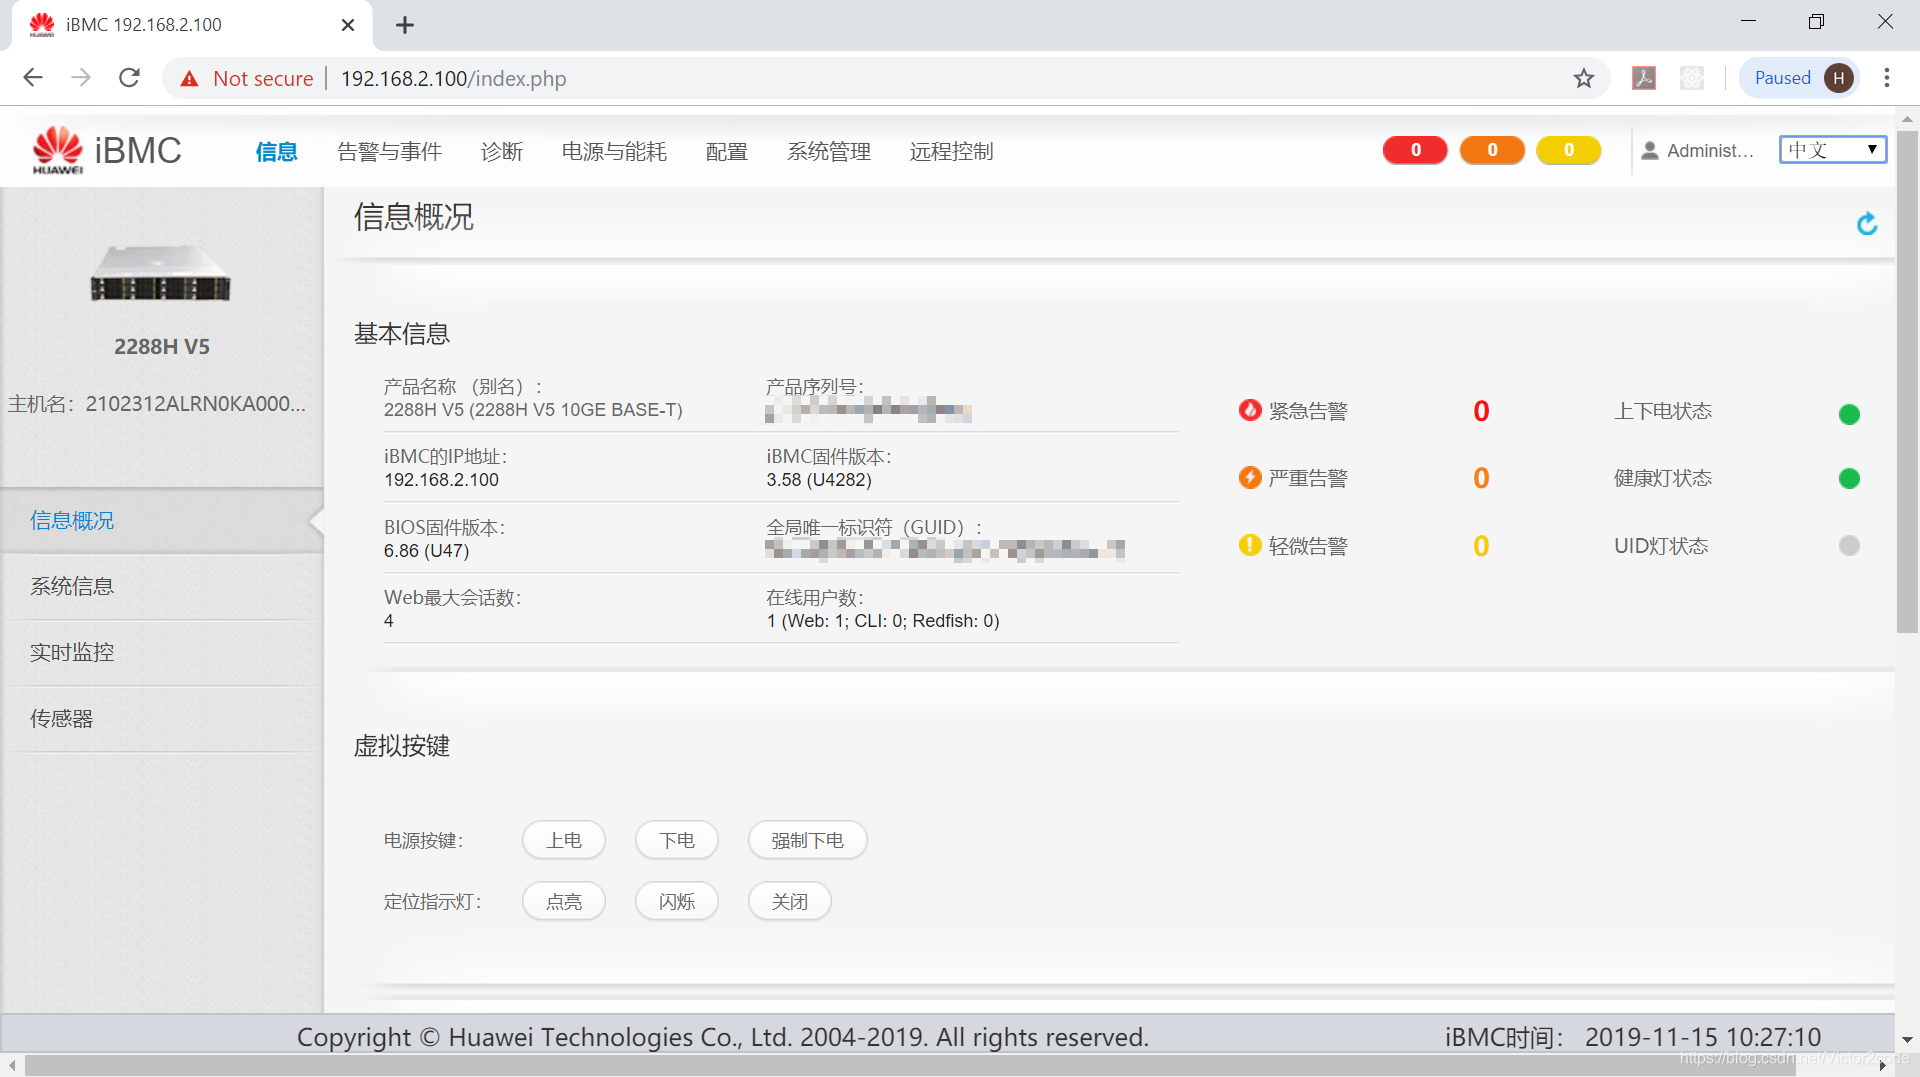
Task: Click the vertical page scrollbar
Action: point(1907,380)
